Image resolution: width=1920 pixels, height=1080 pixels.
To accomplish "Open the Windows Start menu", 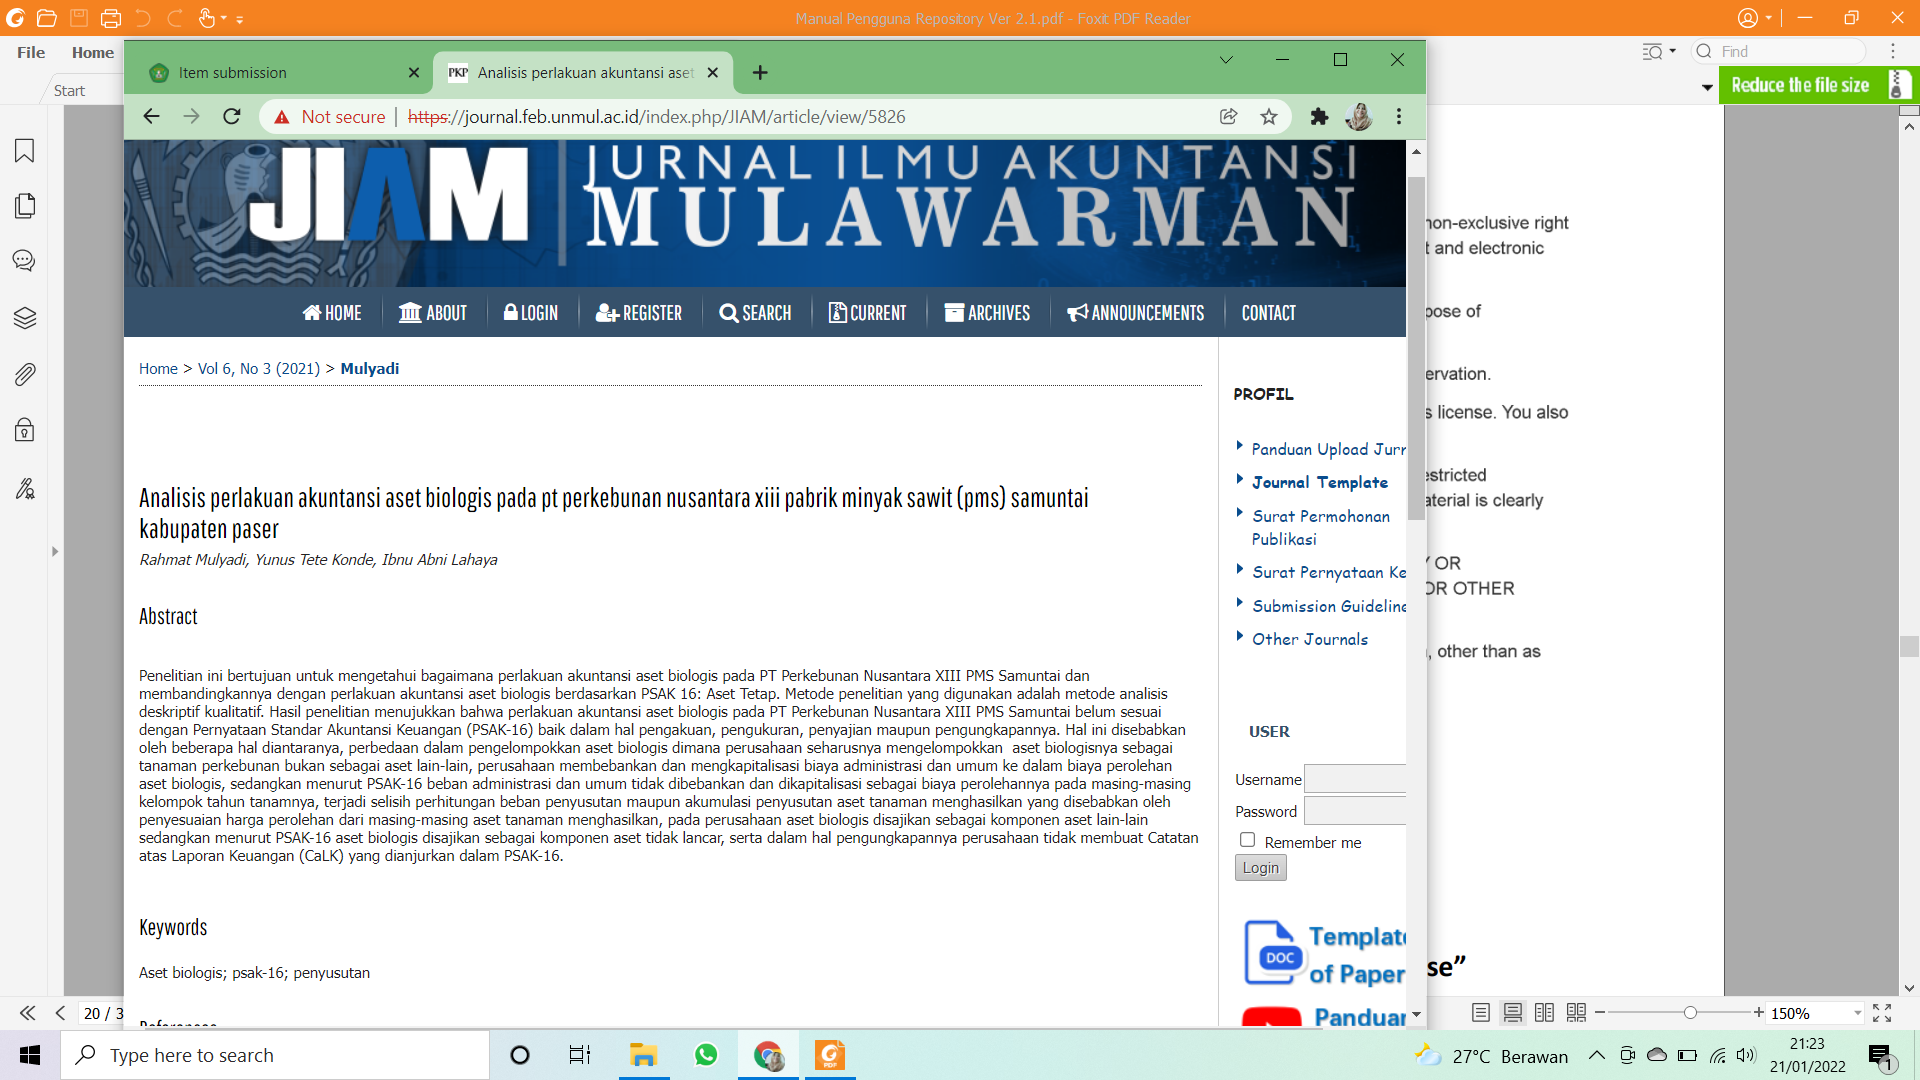I will tap(30, 1055).
